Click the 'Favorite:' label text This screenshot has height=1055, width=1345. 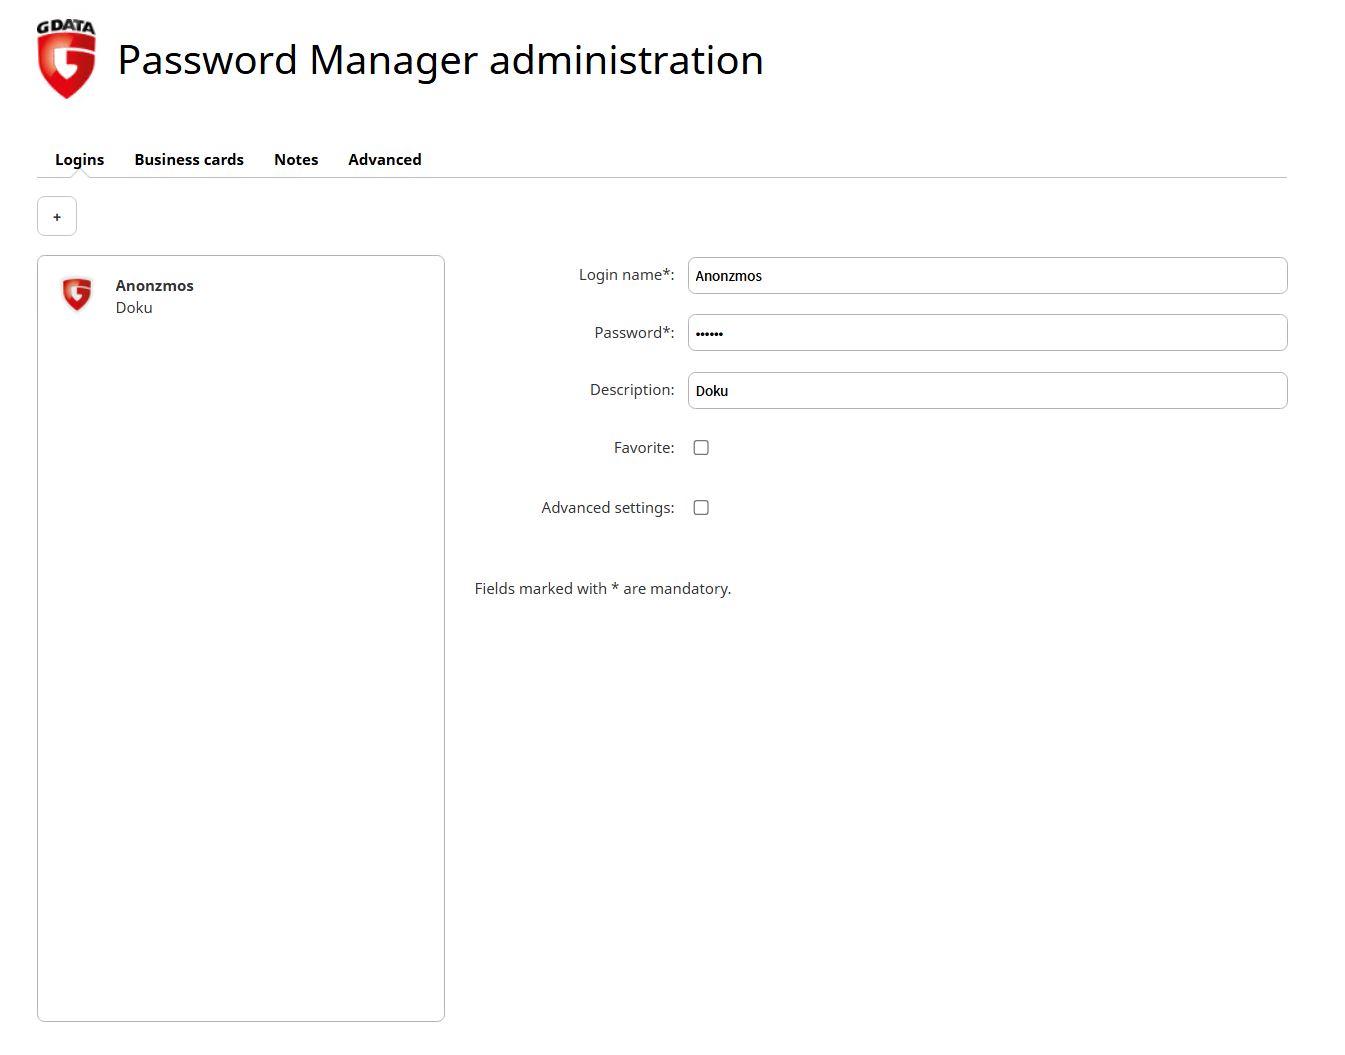(644, 448)
